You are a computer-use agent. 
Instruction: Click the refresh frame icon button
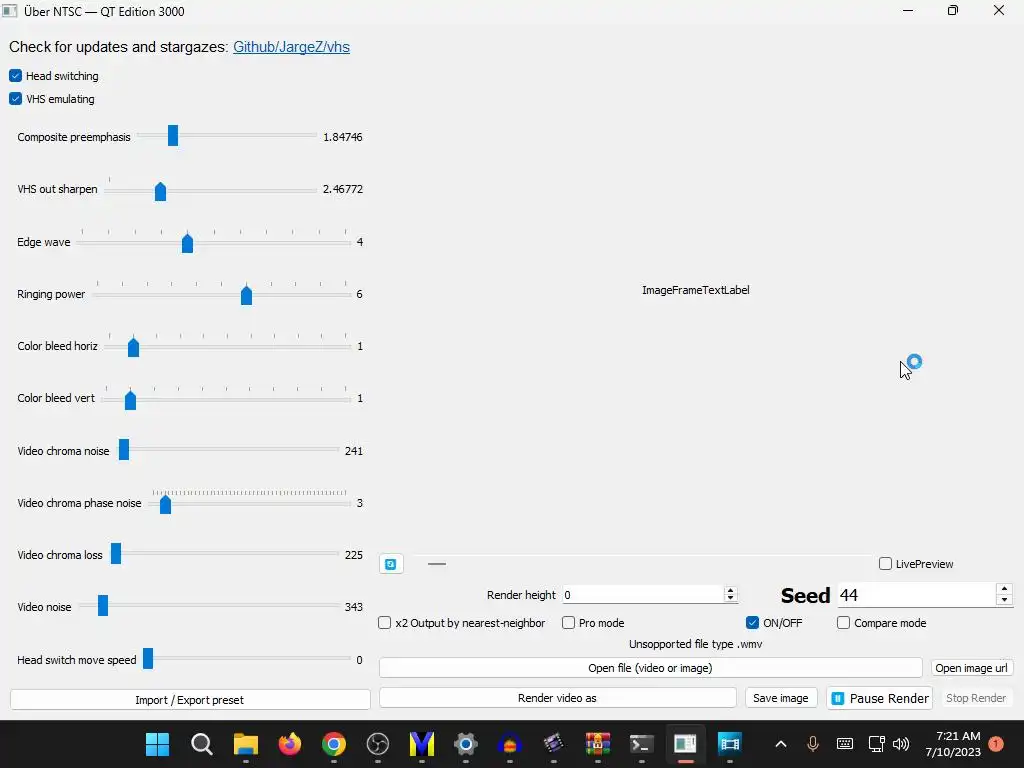pyautogui.click(x=391, y=564)
